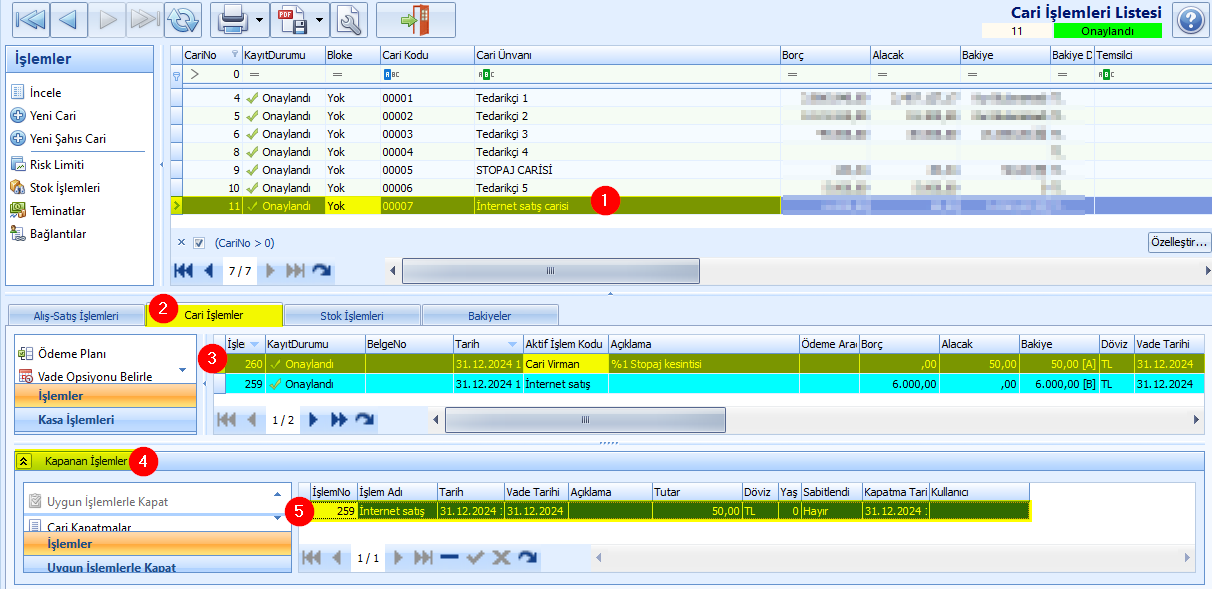Go to previous record in top toolbar
The height and width of the screenshot is (589, 1212).
click(67, 19)
